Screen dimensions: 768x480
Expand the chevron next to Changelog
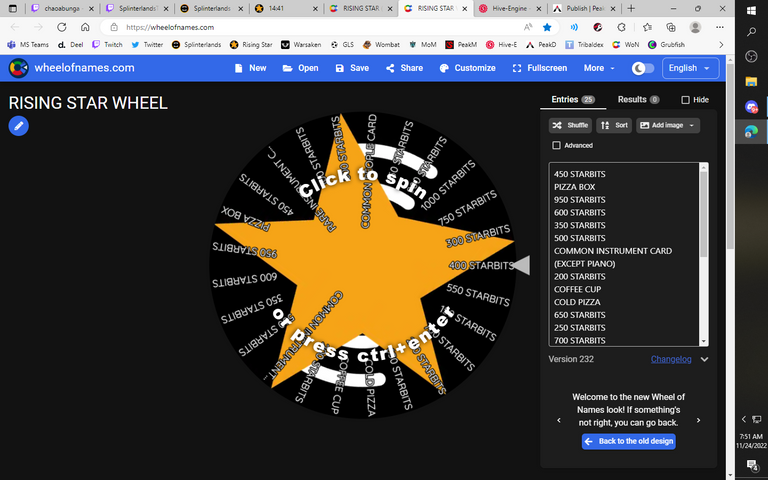point(704,359)
